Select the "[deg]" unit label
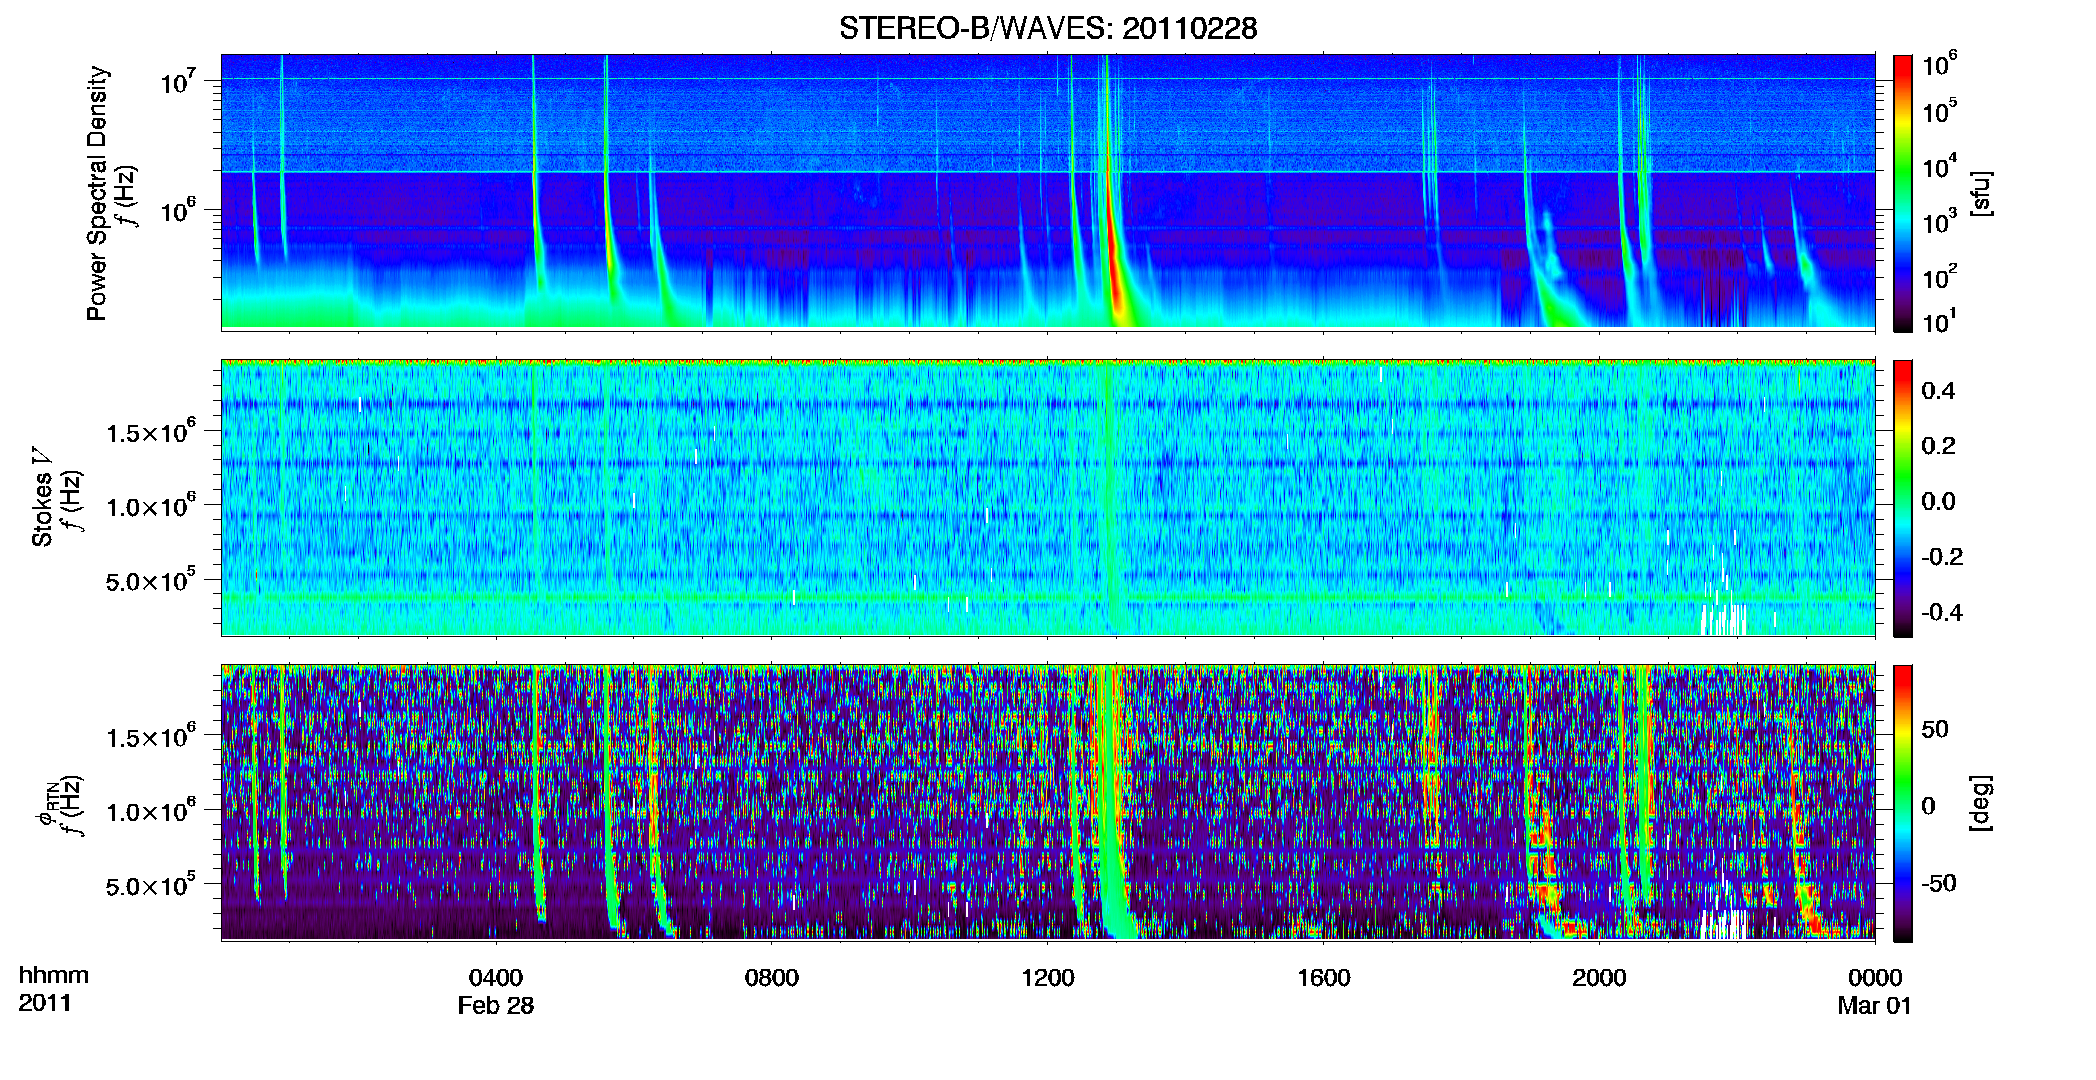This screenshot has width=2096, height=1080. (x=1981, y=803)
